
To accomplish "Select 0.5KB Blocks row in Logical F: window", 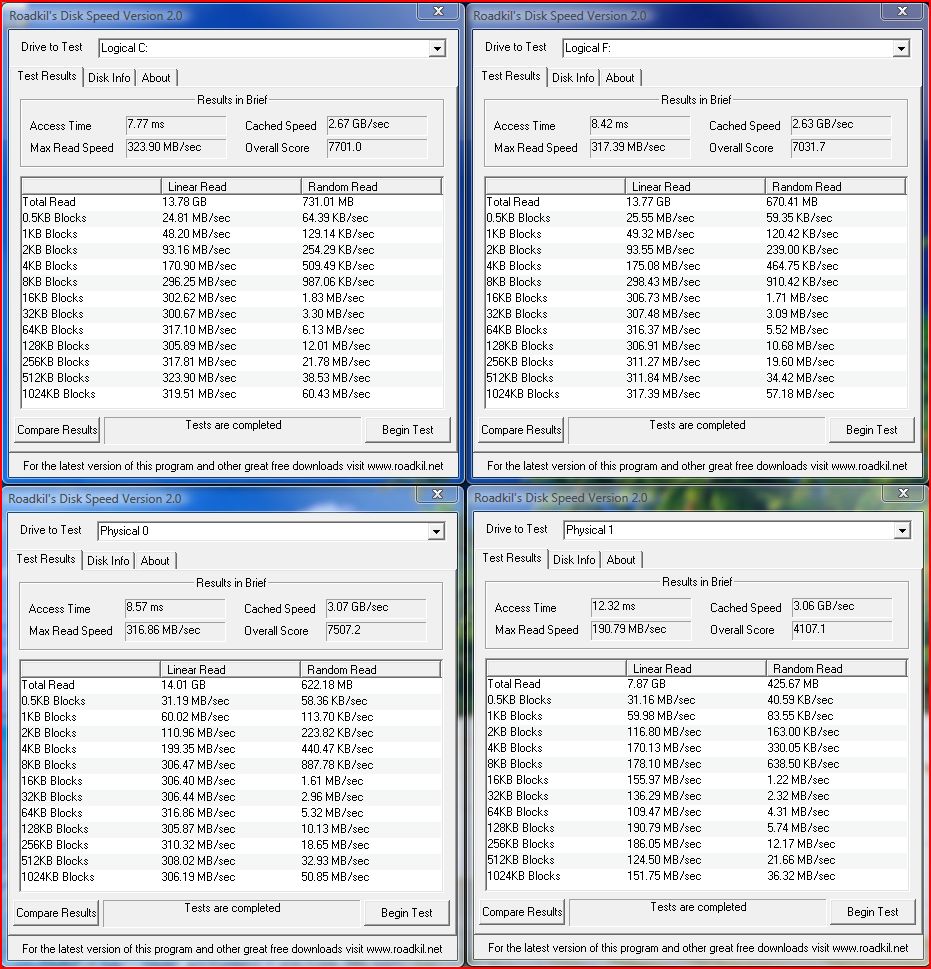I will [x=696, y=218].
